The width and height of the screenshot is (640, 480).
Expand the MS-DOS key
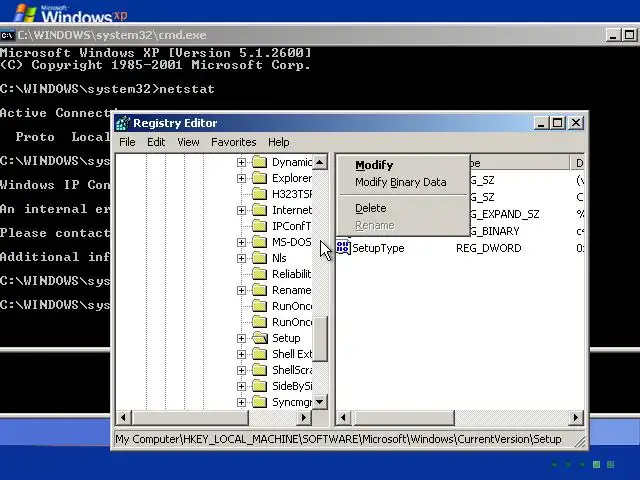coord(241,242)
